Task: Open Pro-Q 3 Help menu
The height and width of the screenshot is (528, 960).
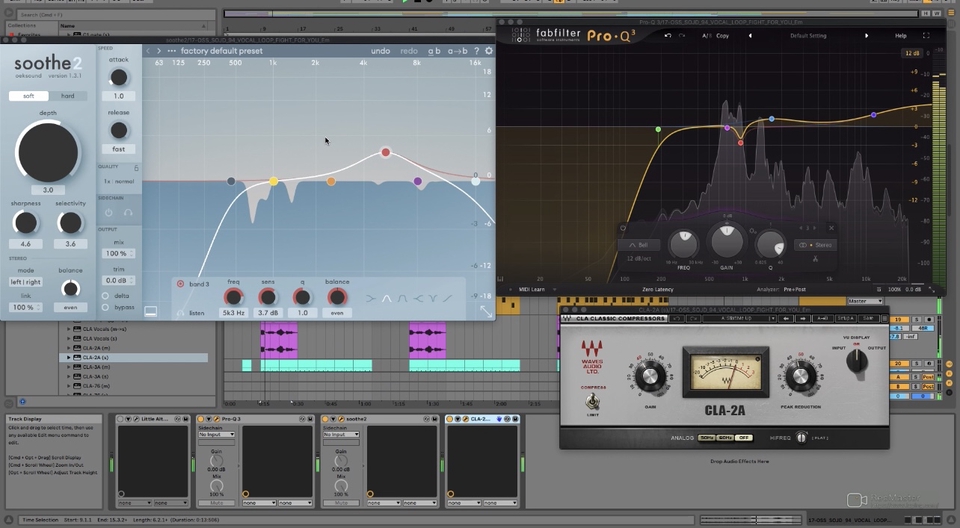Action: coord(901,36)
